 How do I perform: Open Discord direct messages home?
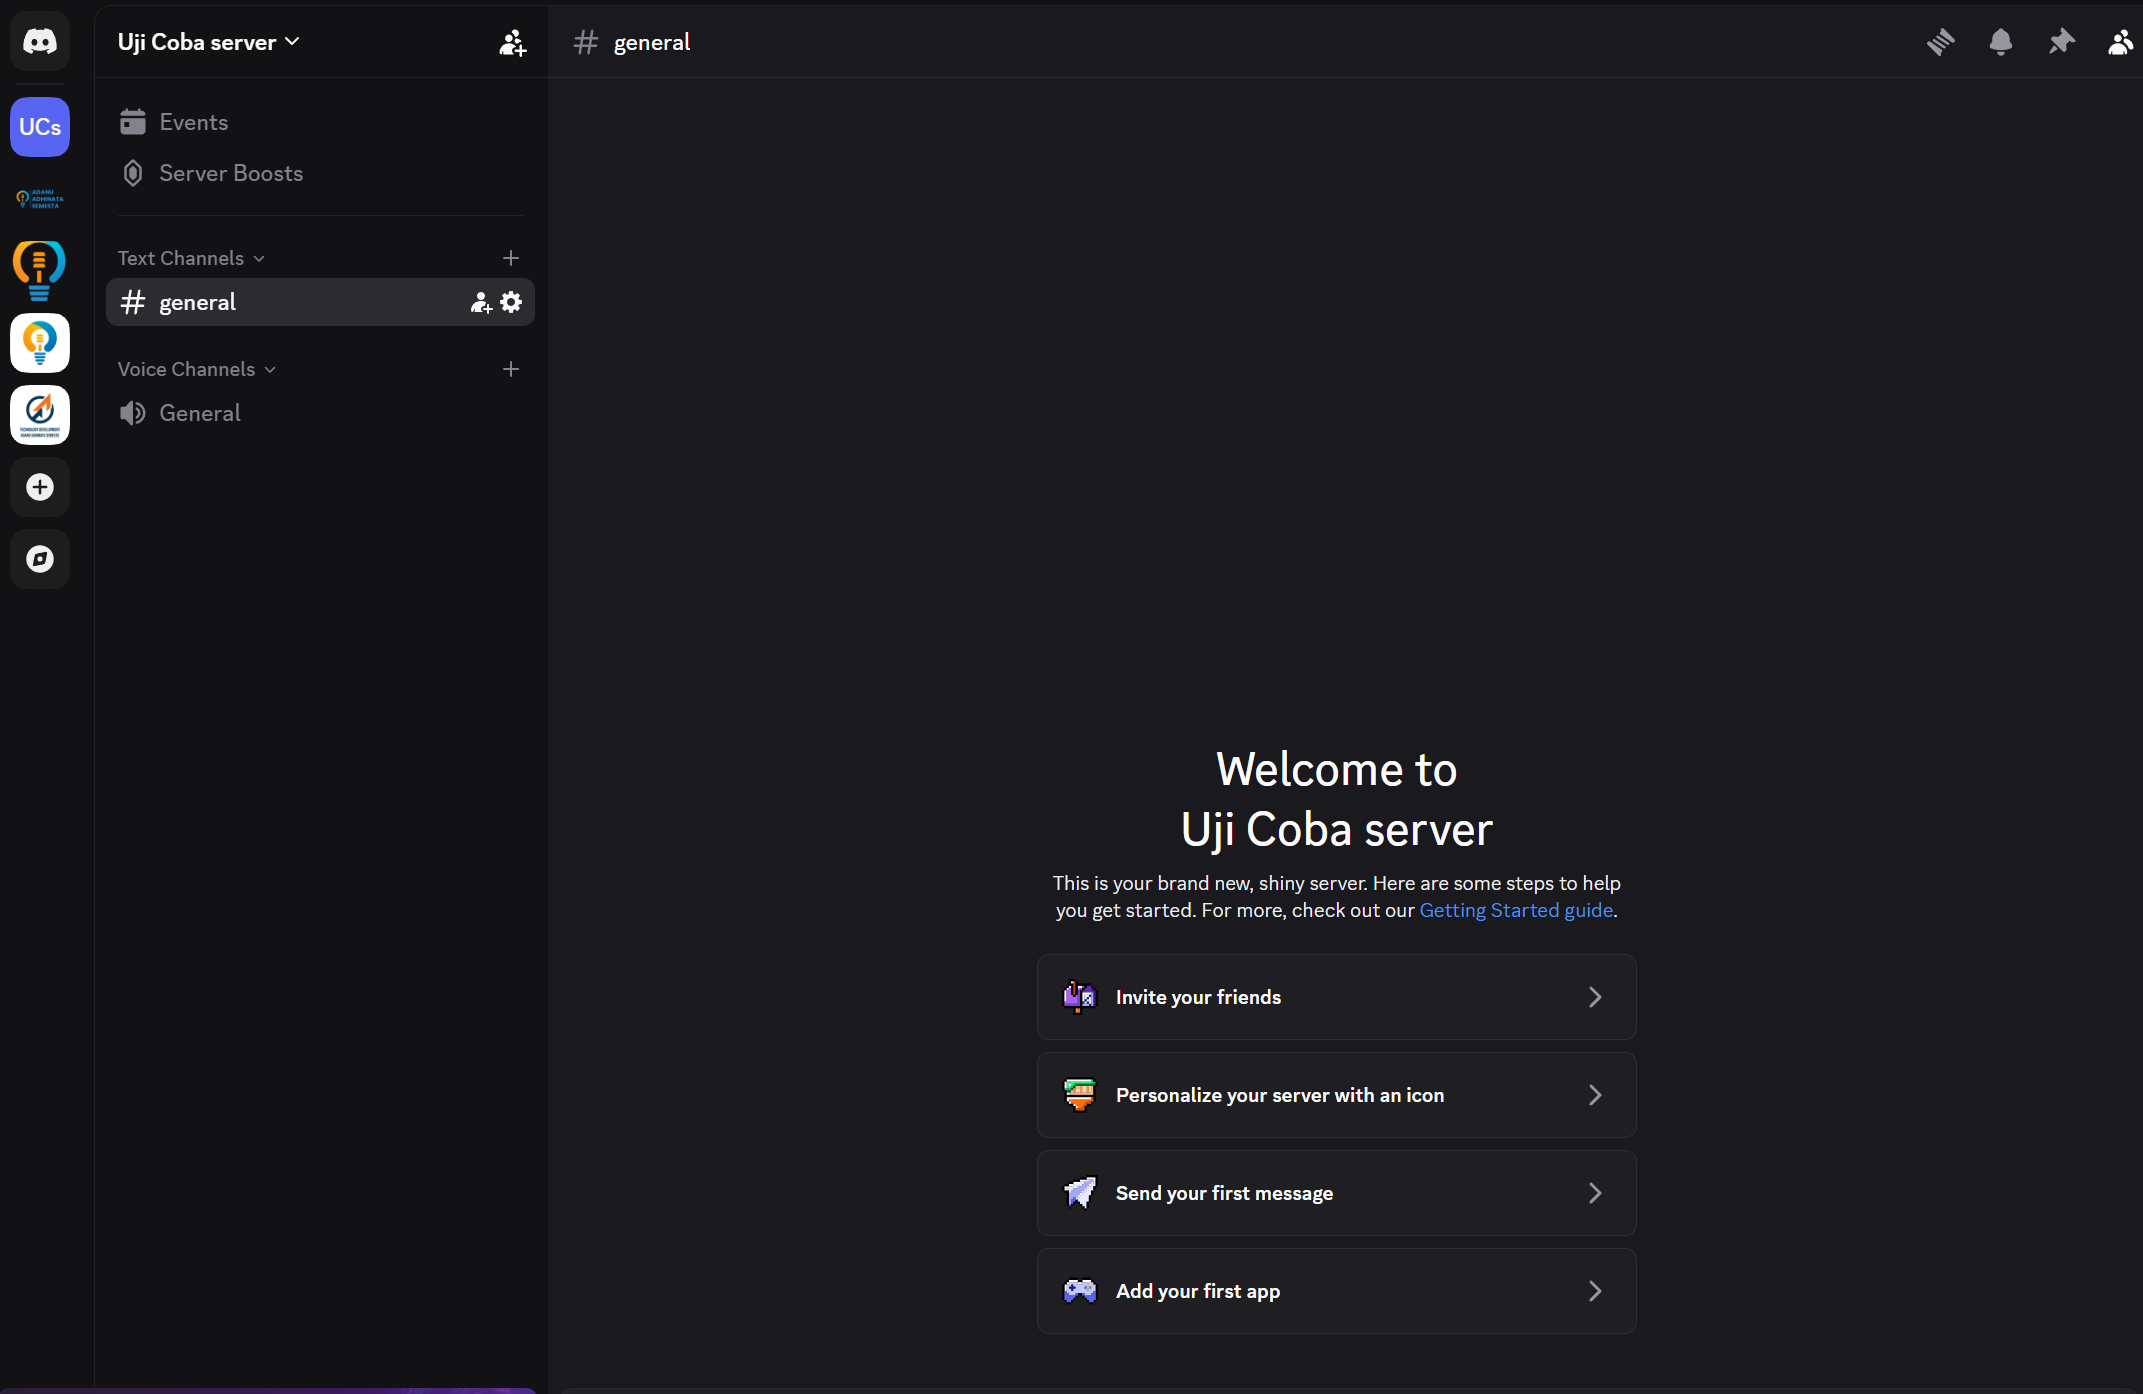point(40,42)
